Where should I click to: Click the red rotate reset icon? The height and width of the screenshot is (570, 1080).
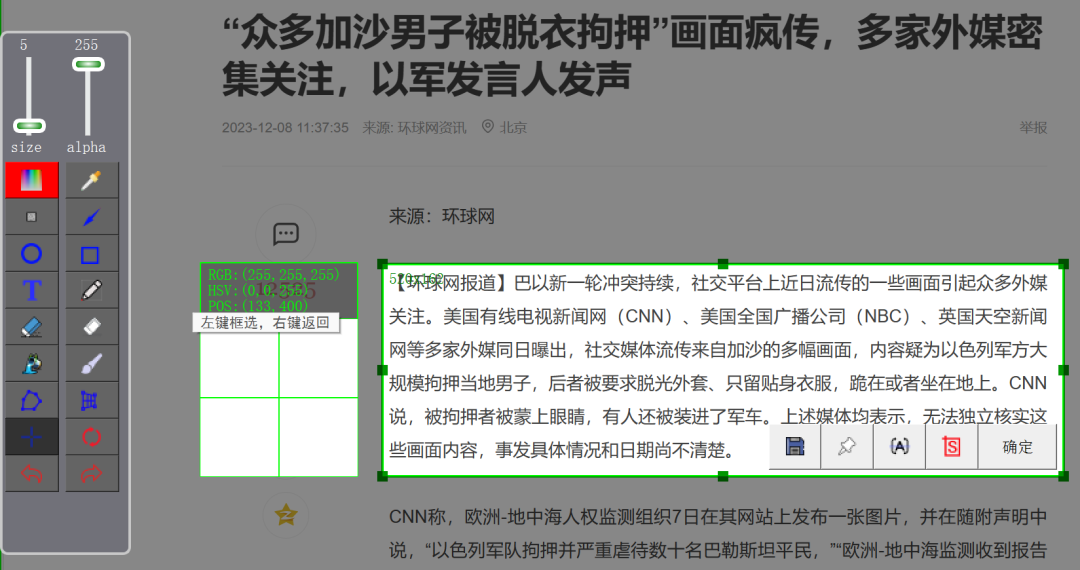[92, 436]
